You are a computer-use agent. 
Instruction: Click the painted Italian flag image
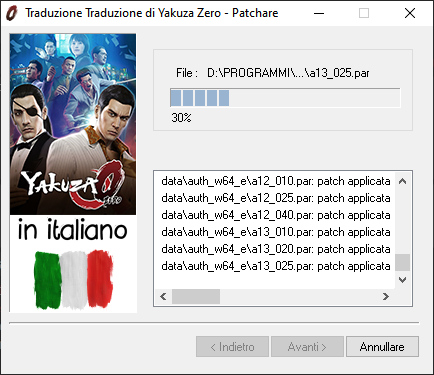point(74,280)
